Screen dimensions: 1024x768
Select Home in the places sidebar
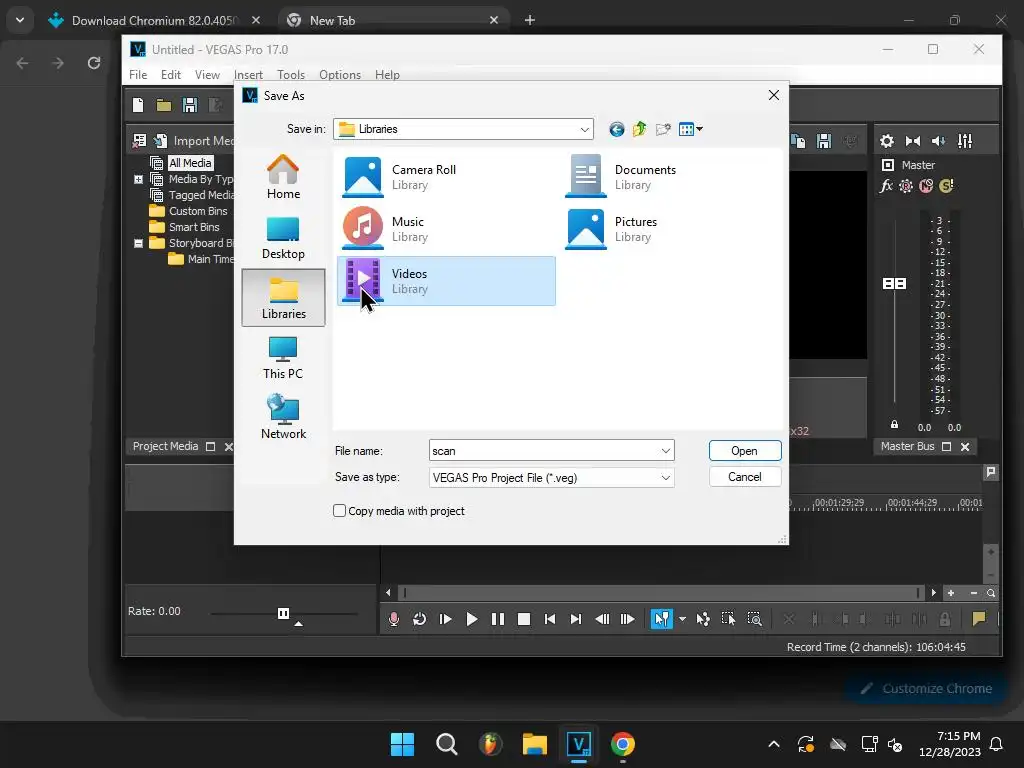coord(283,177)
